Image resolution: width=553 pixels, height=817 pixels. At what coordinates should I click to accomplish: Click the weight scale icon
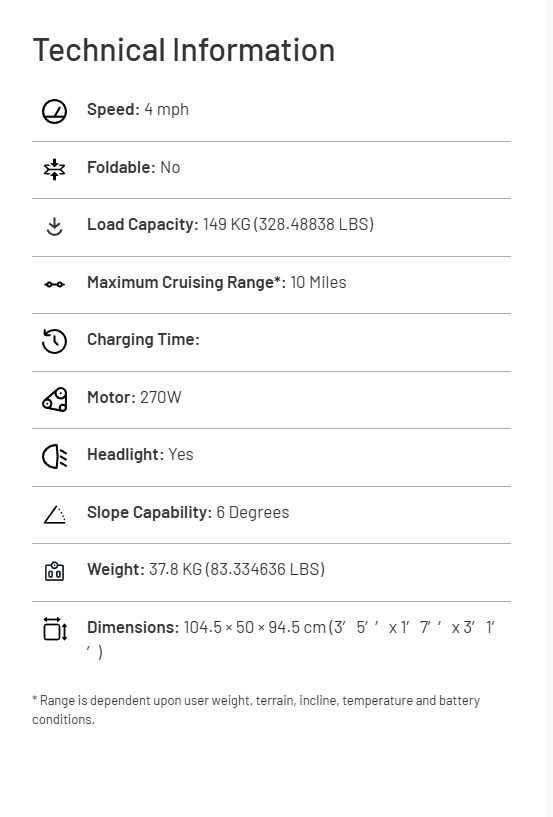pos(54,571)
